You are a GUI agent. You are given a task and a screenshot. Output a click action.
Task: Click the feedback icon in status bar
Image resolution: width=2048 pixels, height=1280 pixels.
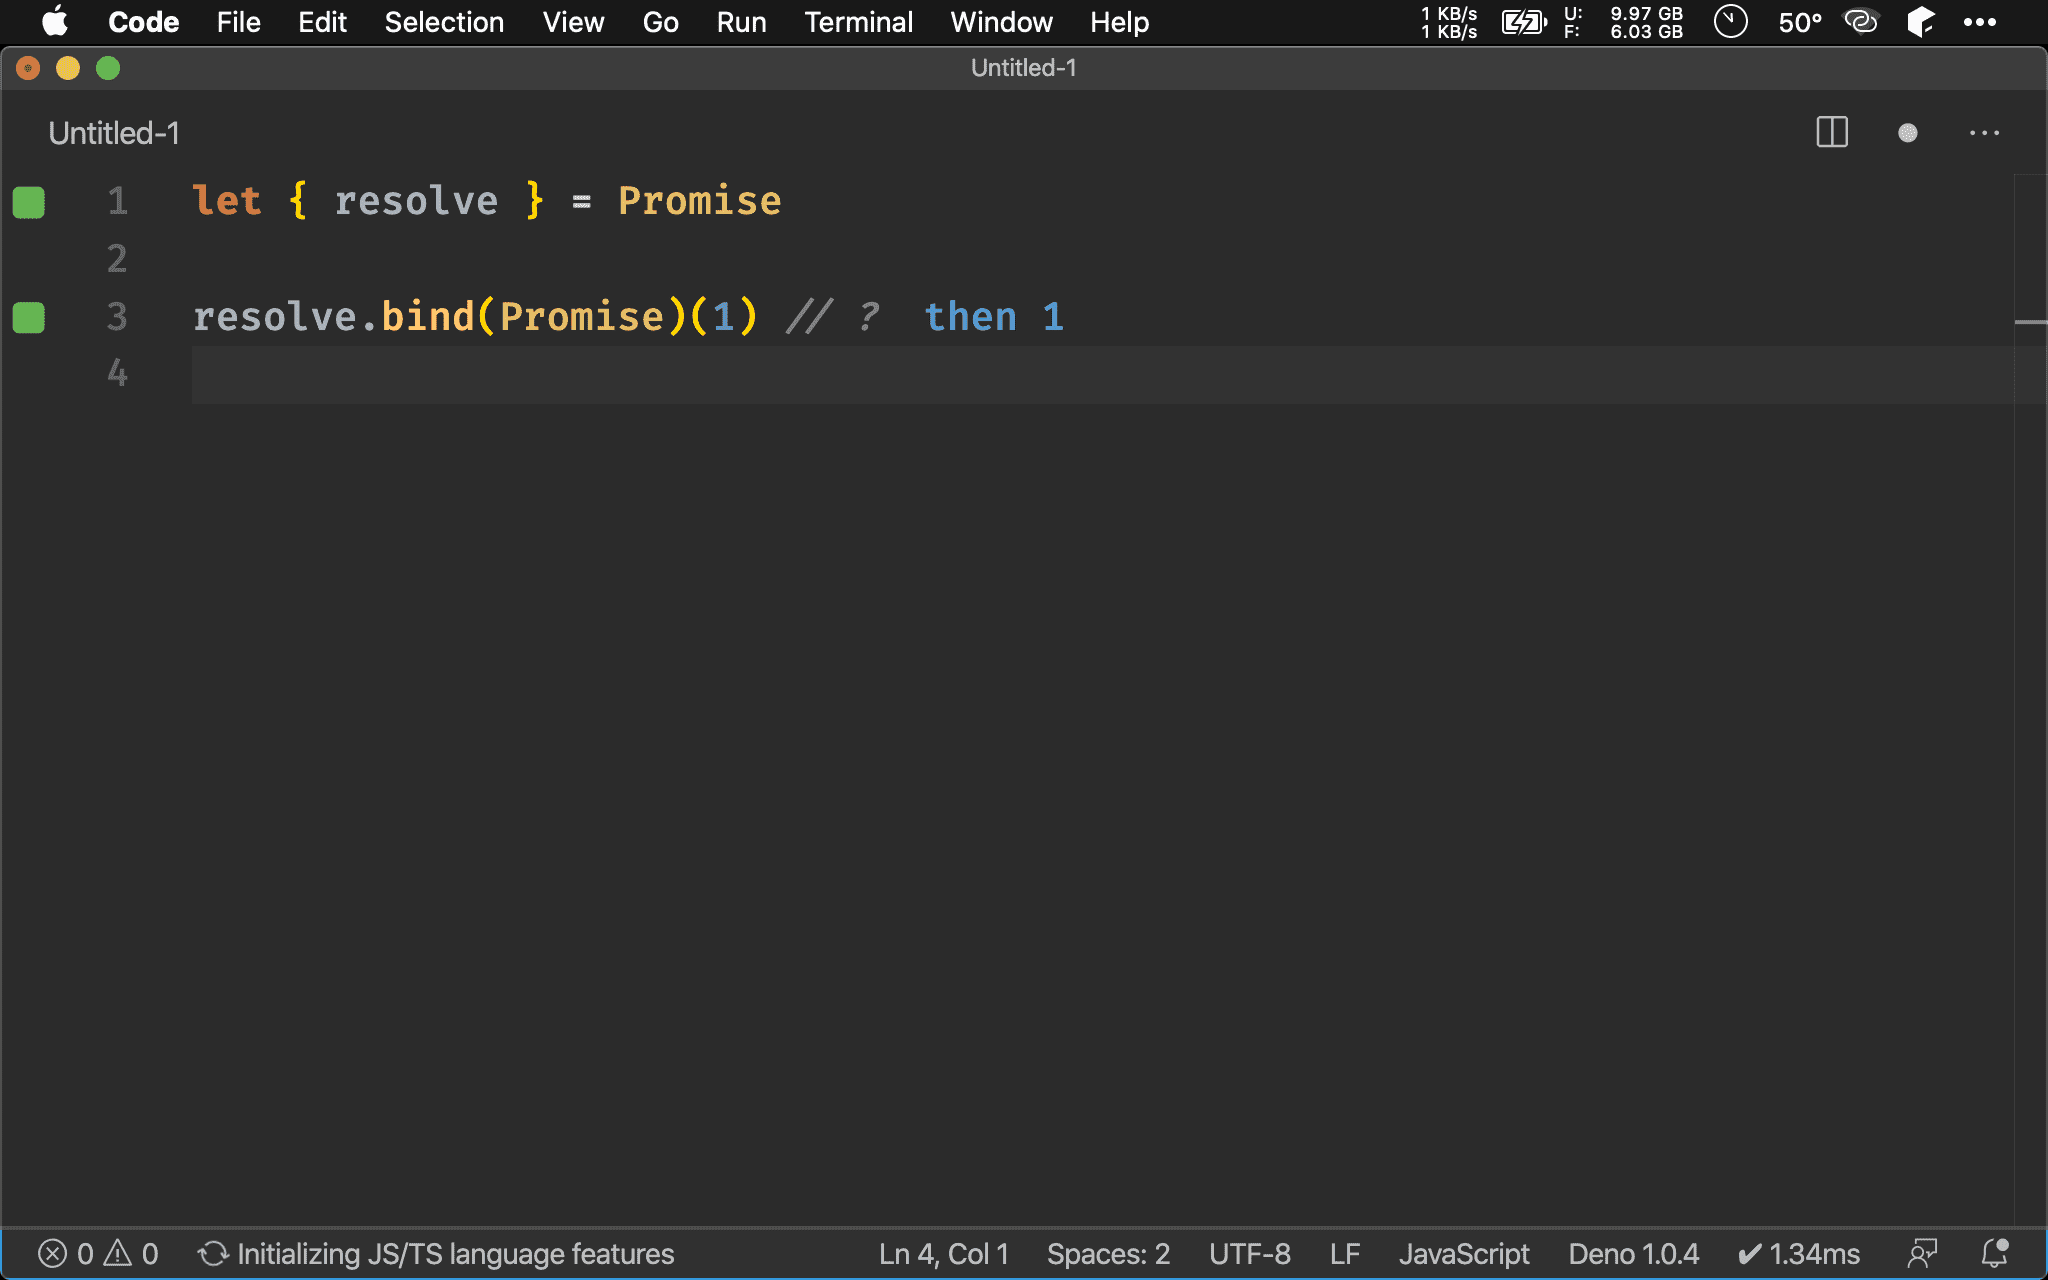coord(1922,1254)
